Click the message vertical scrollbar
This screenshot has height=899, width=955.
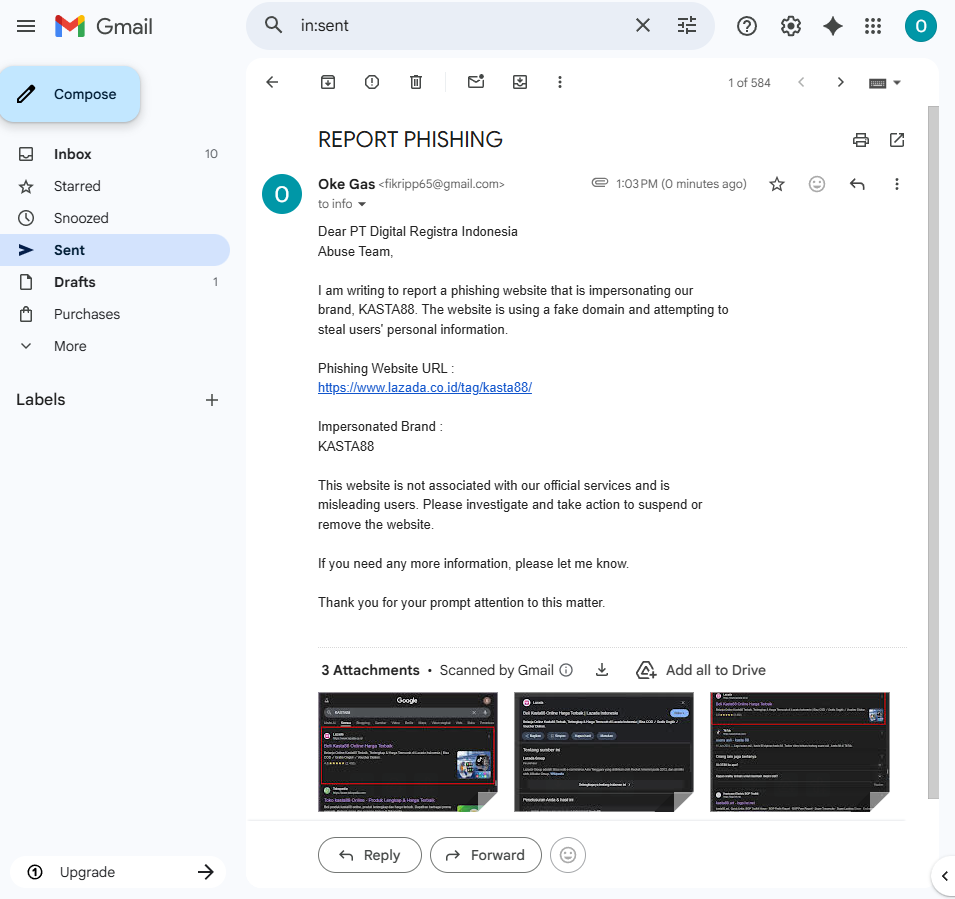pyautogui.click(x=933, y=451)
